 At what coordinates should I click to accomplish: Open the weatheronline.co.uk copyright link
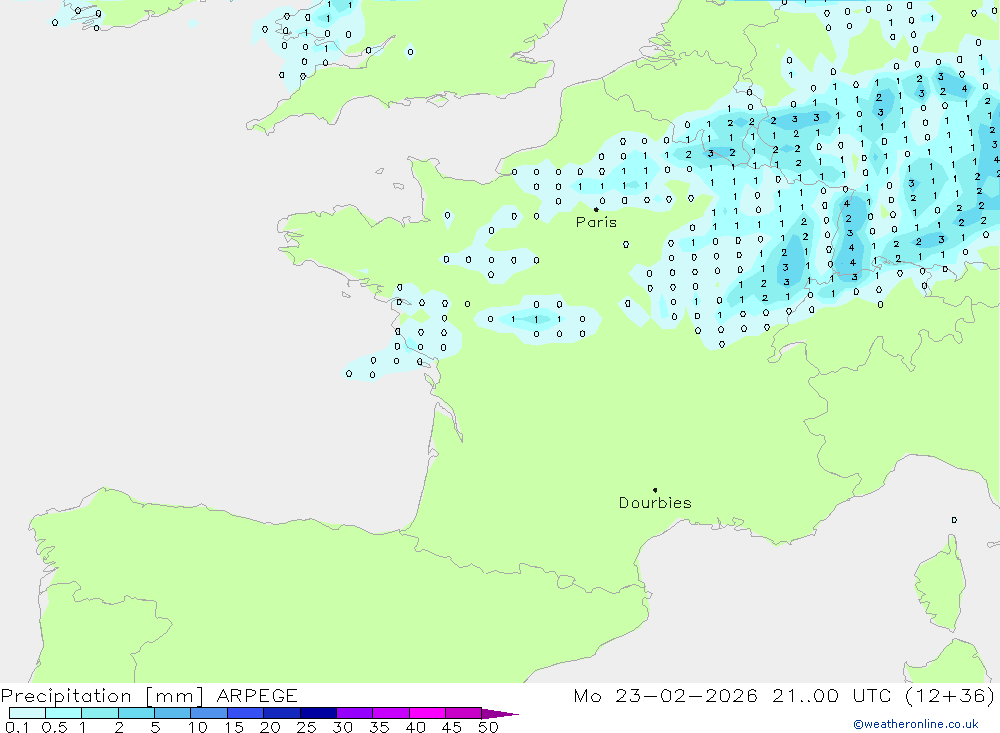tap(916, 724)
